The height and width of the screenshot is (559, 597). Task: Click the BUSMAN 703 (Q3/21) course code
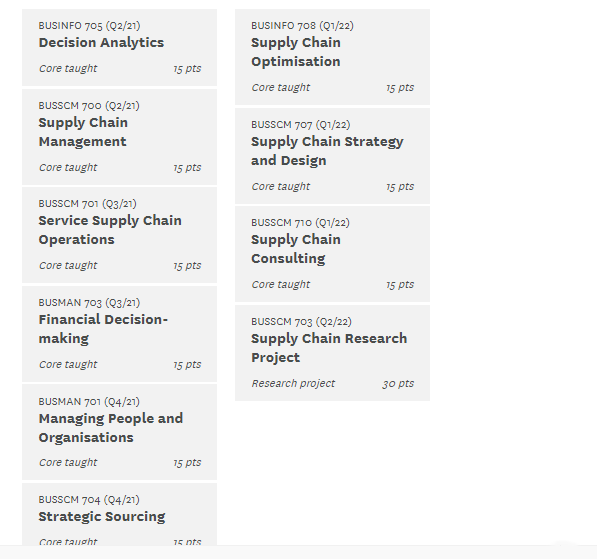pos(89,303)
